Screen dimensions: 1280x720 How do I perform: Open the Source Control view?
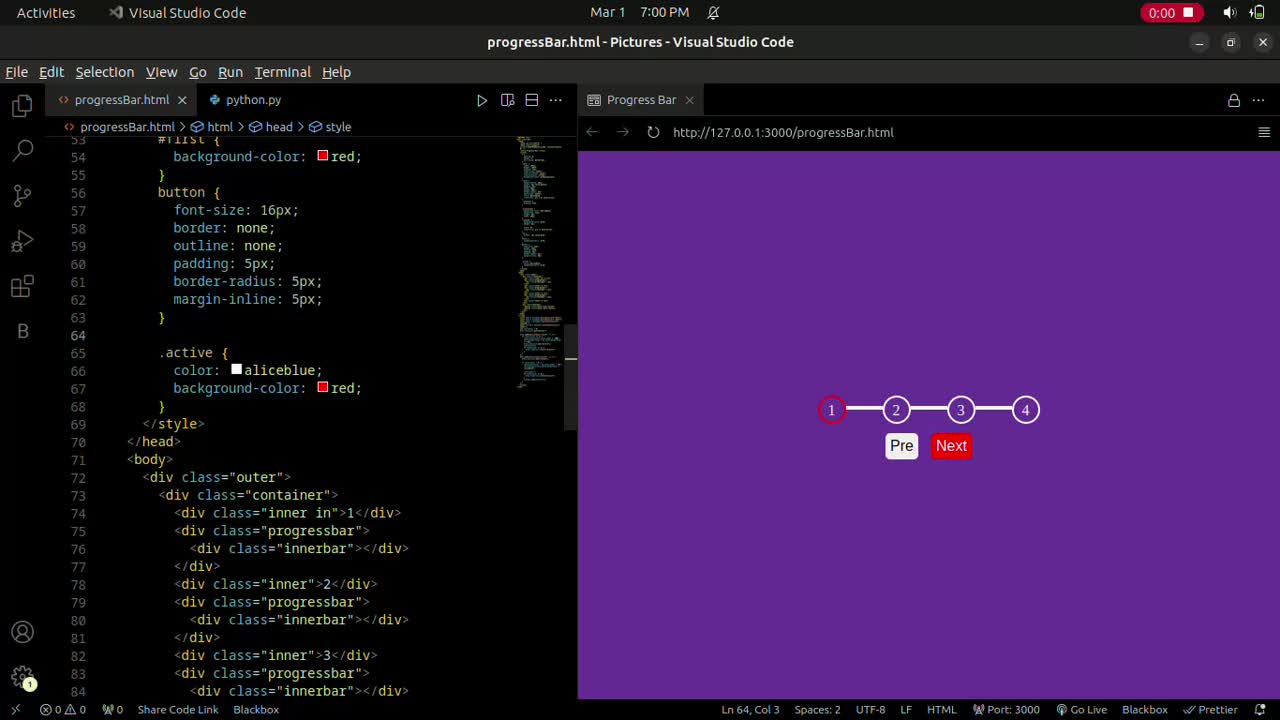[22, 196]
